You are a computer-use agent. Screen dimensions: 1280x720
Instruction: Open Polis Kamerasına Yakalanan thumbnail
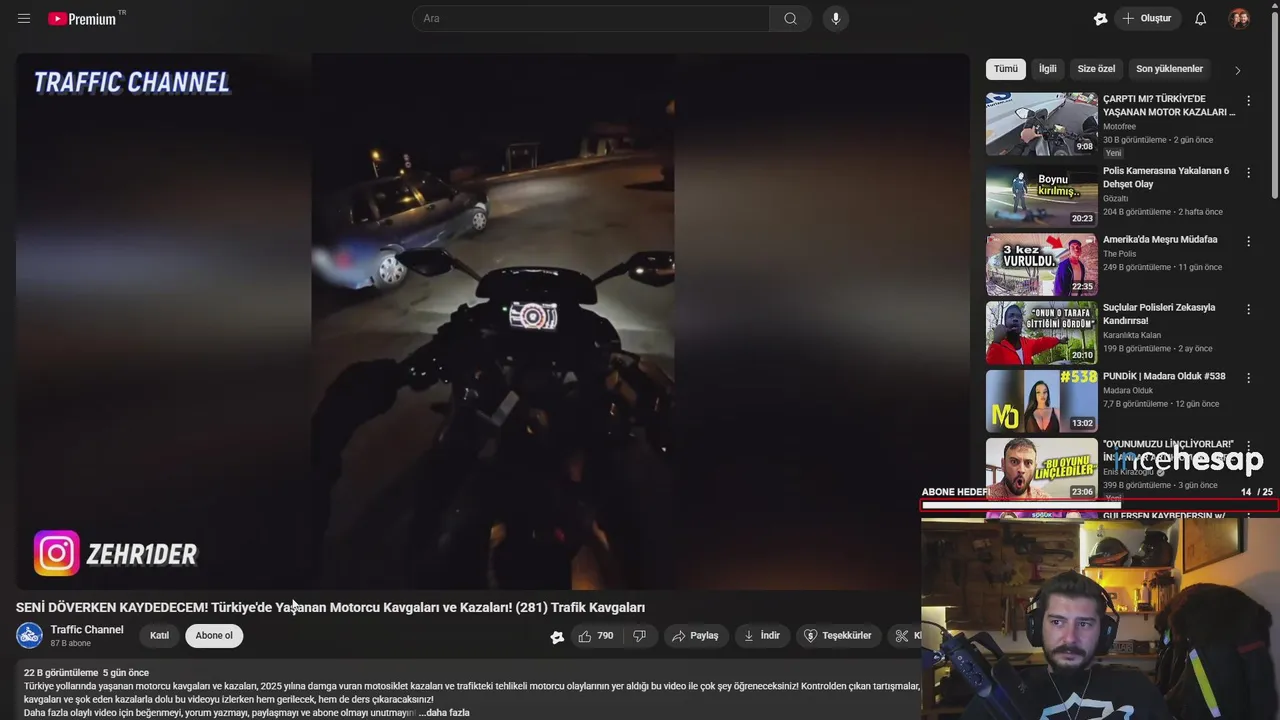(1041, 196)
